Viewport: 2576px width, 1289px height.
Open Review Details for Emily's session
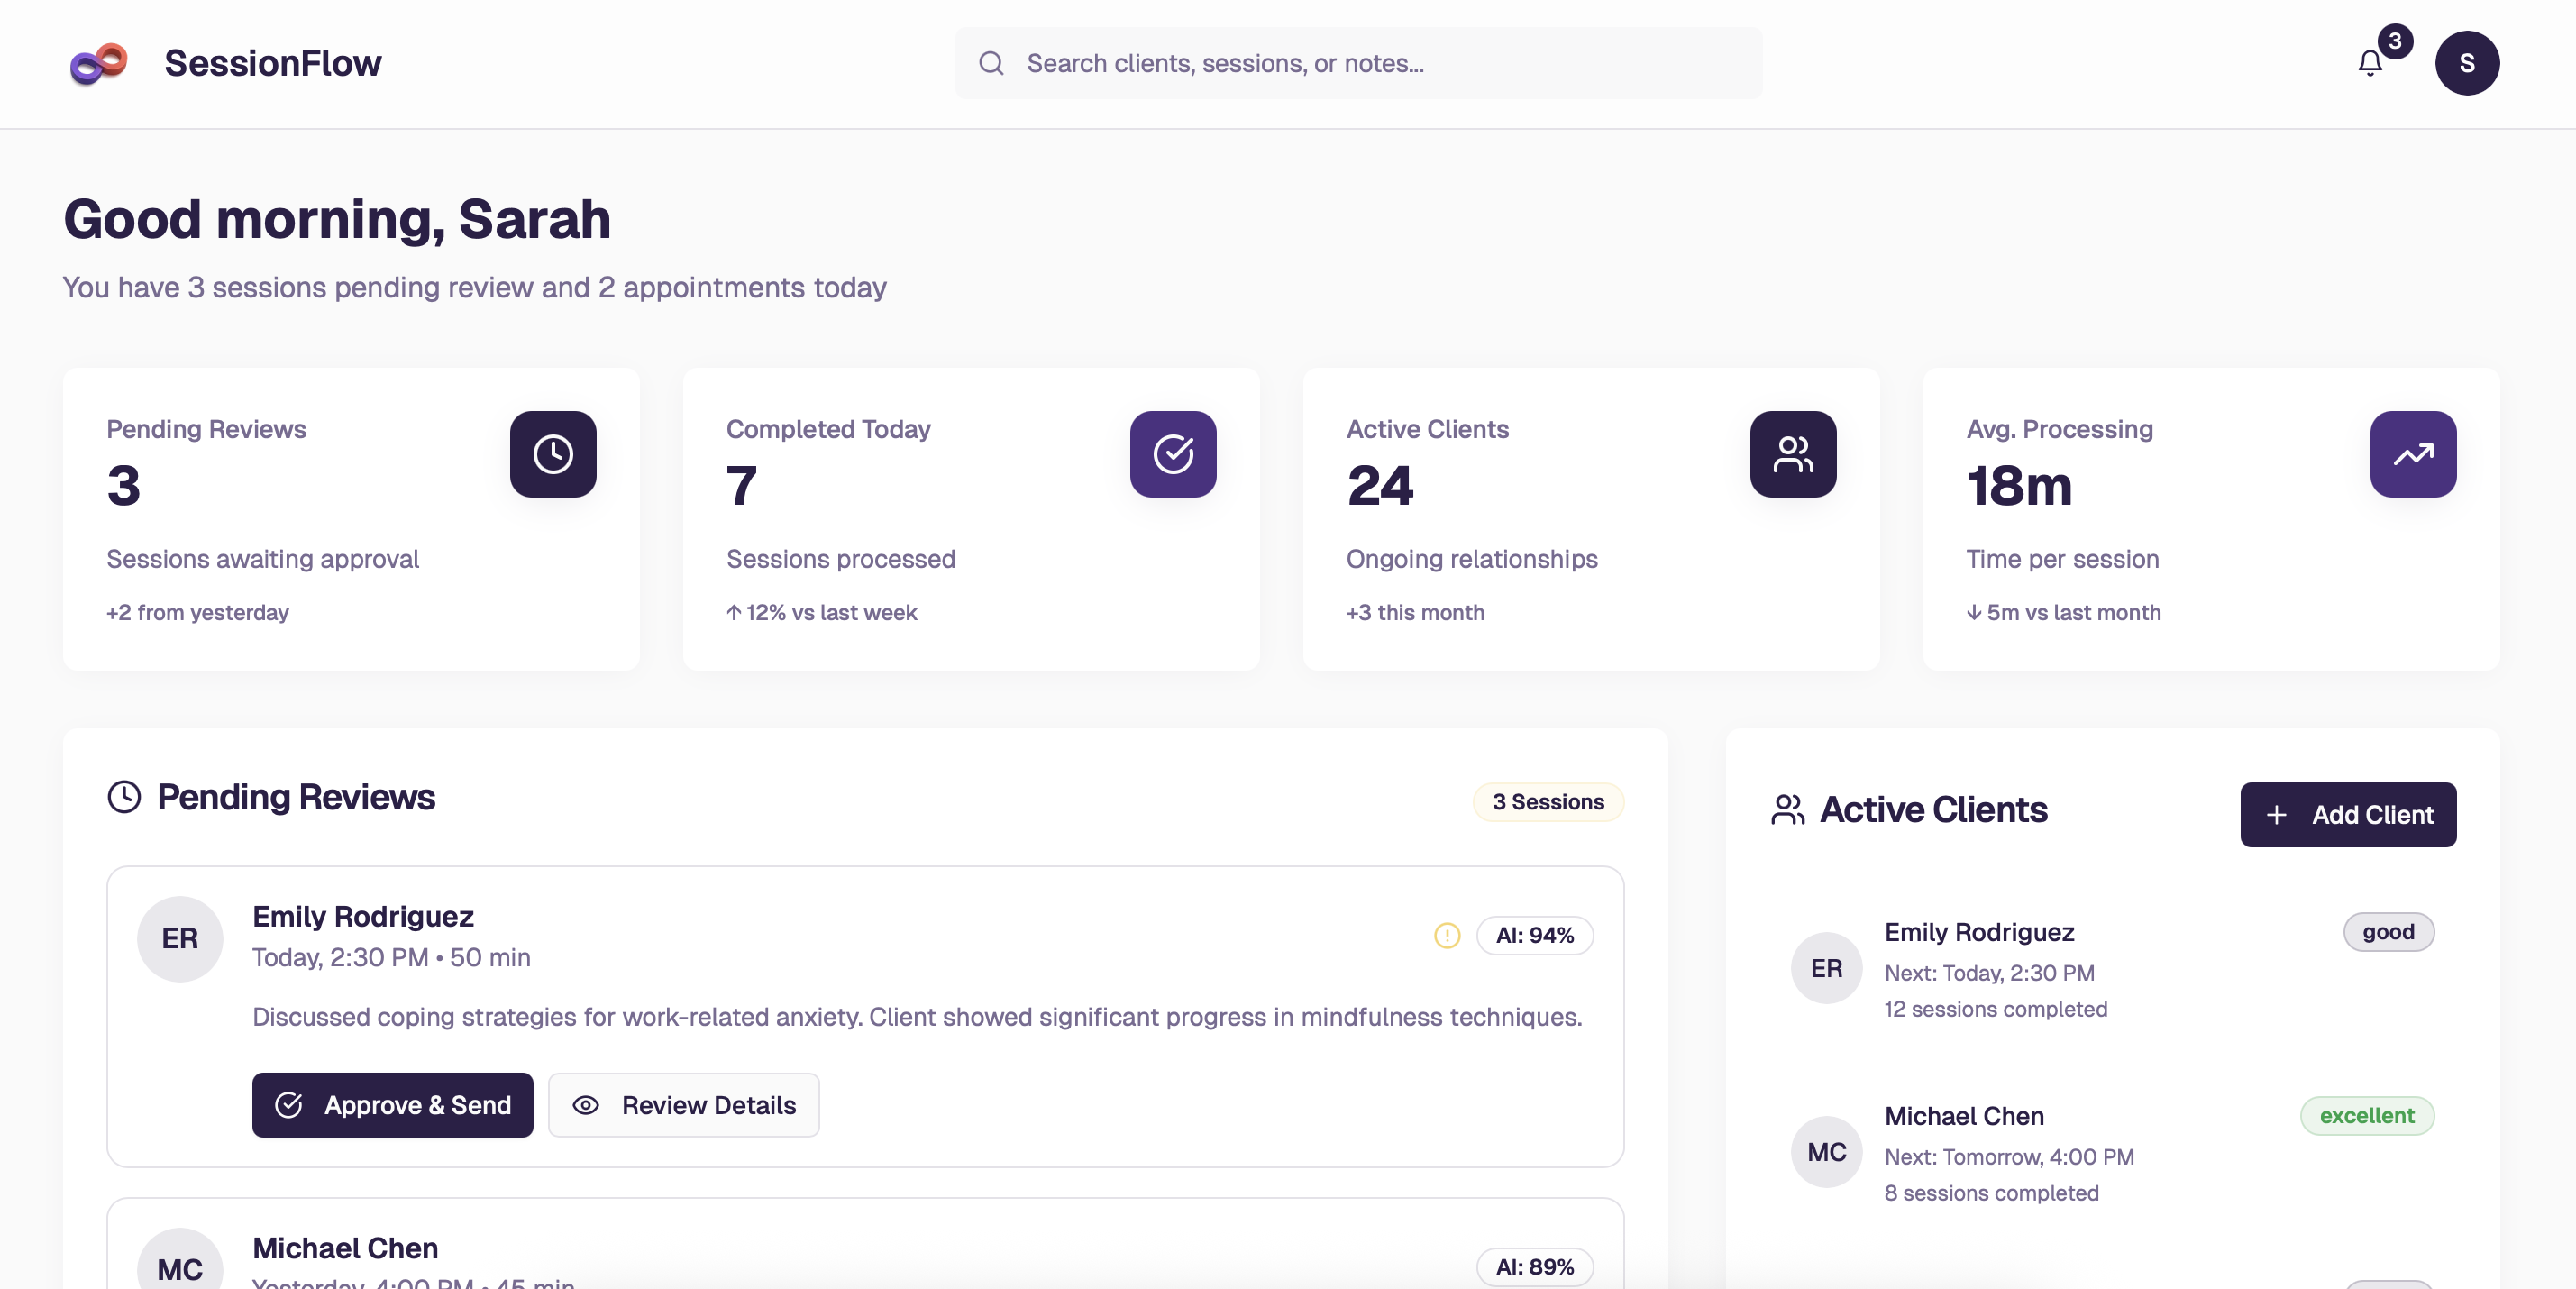[x=683, y=1105]
